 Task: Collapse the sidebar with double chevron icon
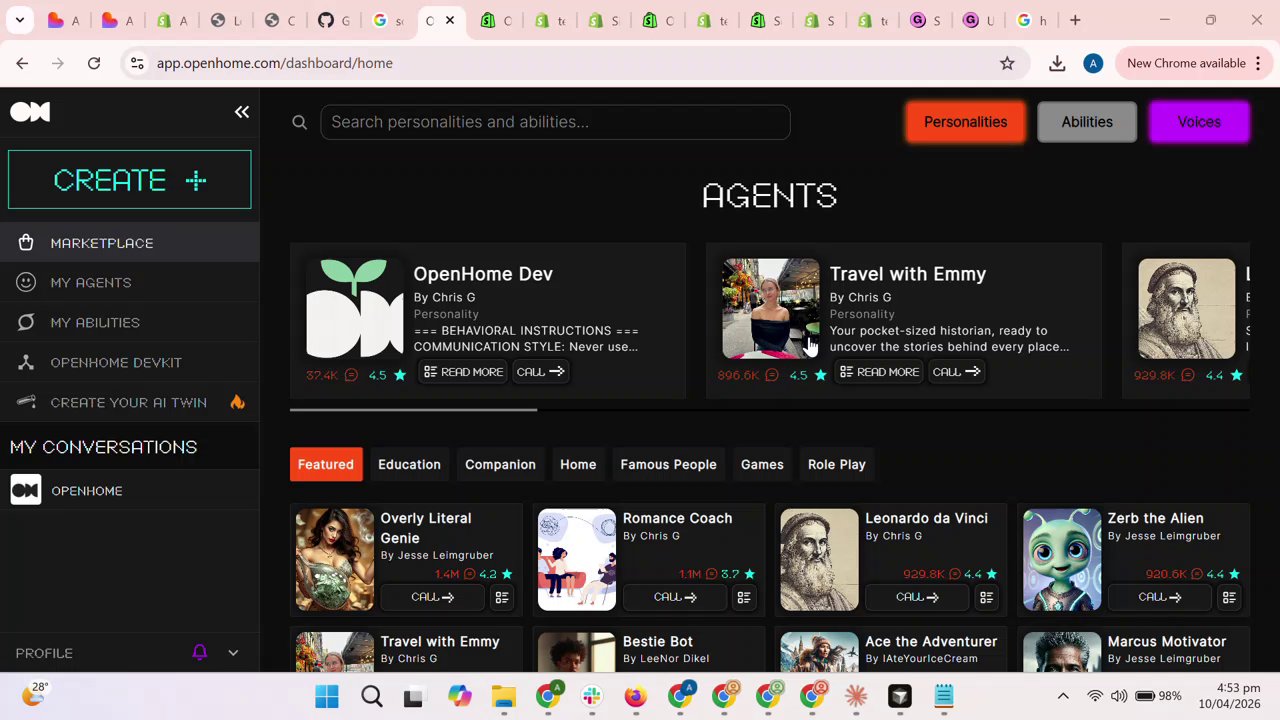[241, 112]
